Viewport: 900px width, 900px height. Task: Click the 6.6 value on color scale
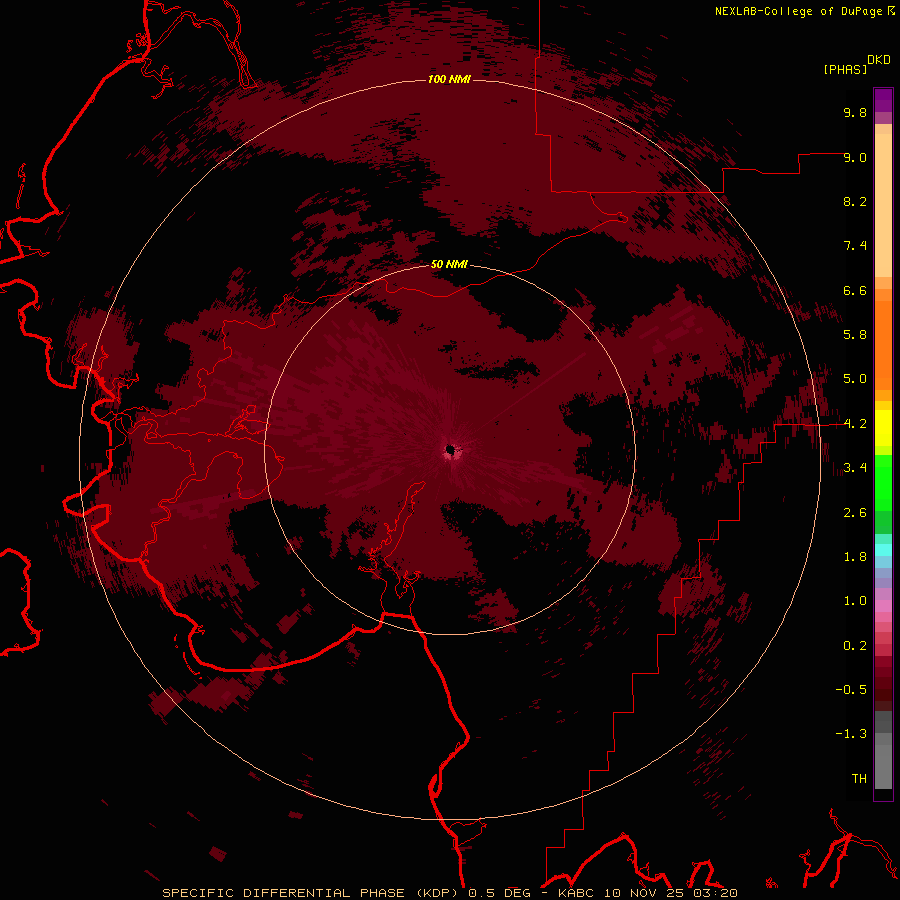pos(855,290)
